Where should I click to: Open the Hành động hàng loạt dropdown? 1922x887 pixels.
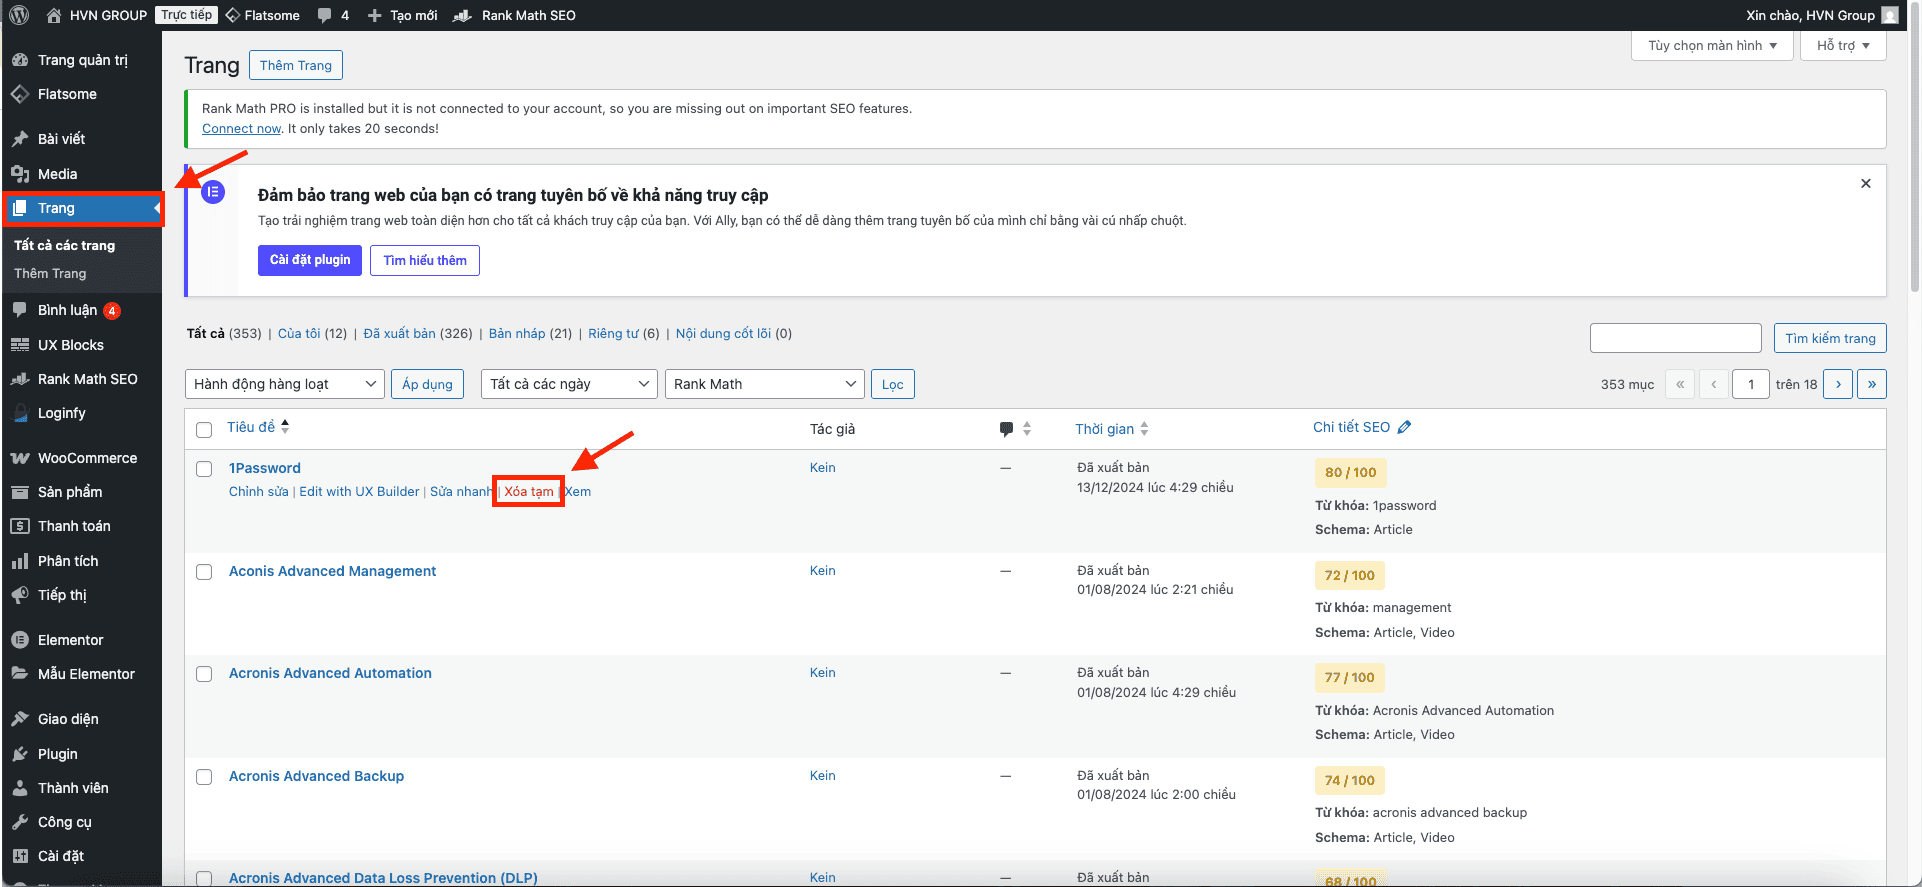[285, 384]
